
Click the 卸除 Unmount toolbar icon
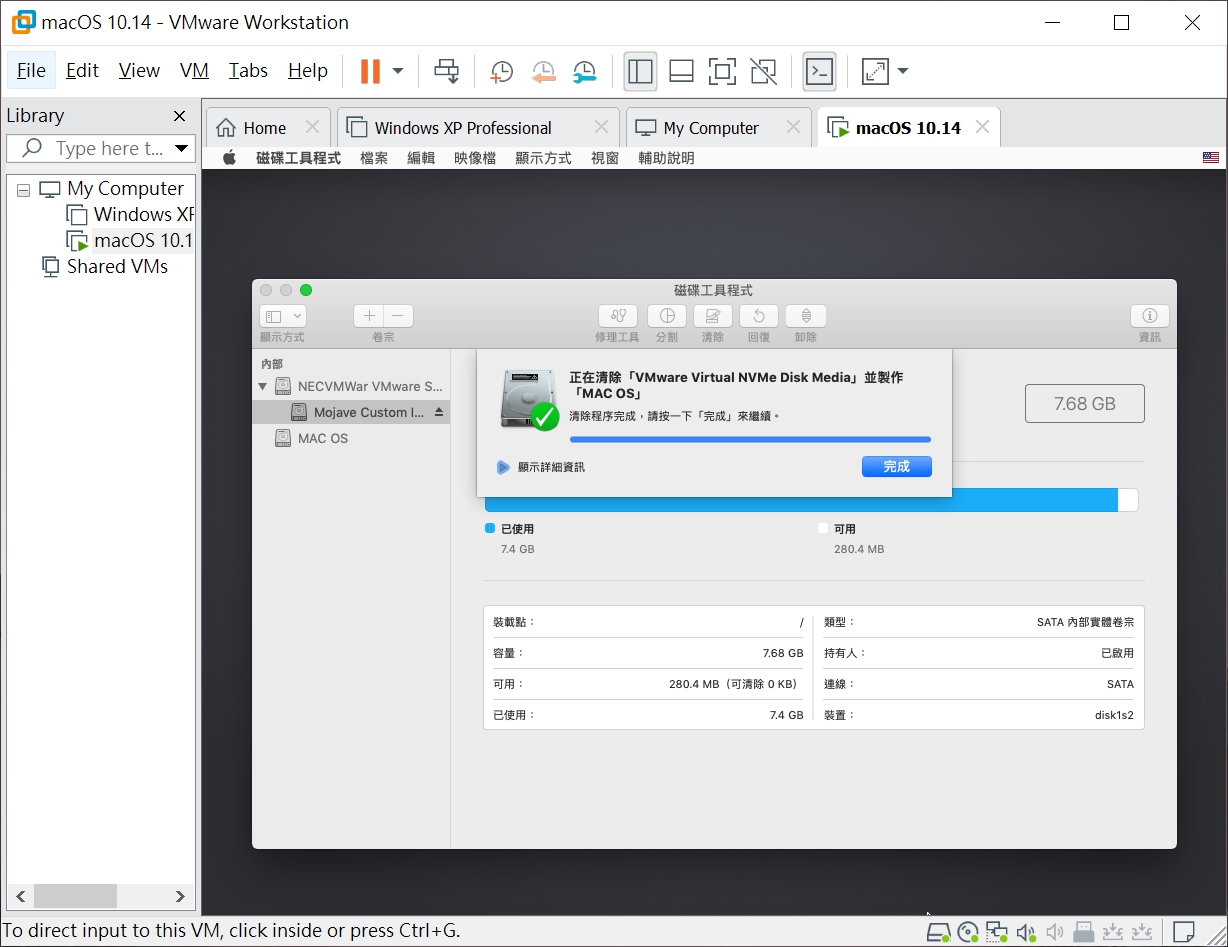pos(806,316)
